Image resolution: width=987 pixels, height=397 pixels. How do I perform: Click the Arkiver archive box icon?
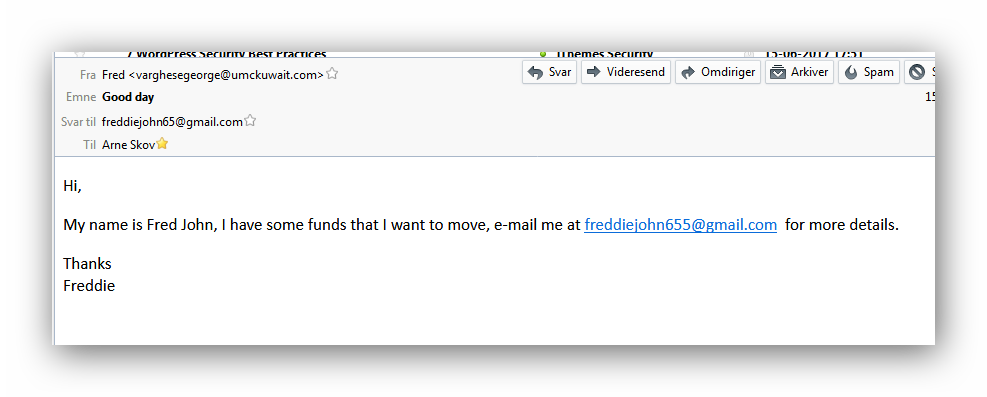[x=778, y=72]
